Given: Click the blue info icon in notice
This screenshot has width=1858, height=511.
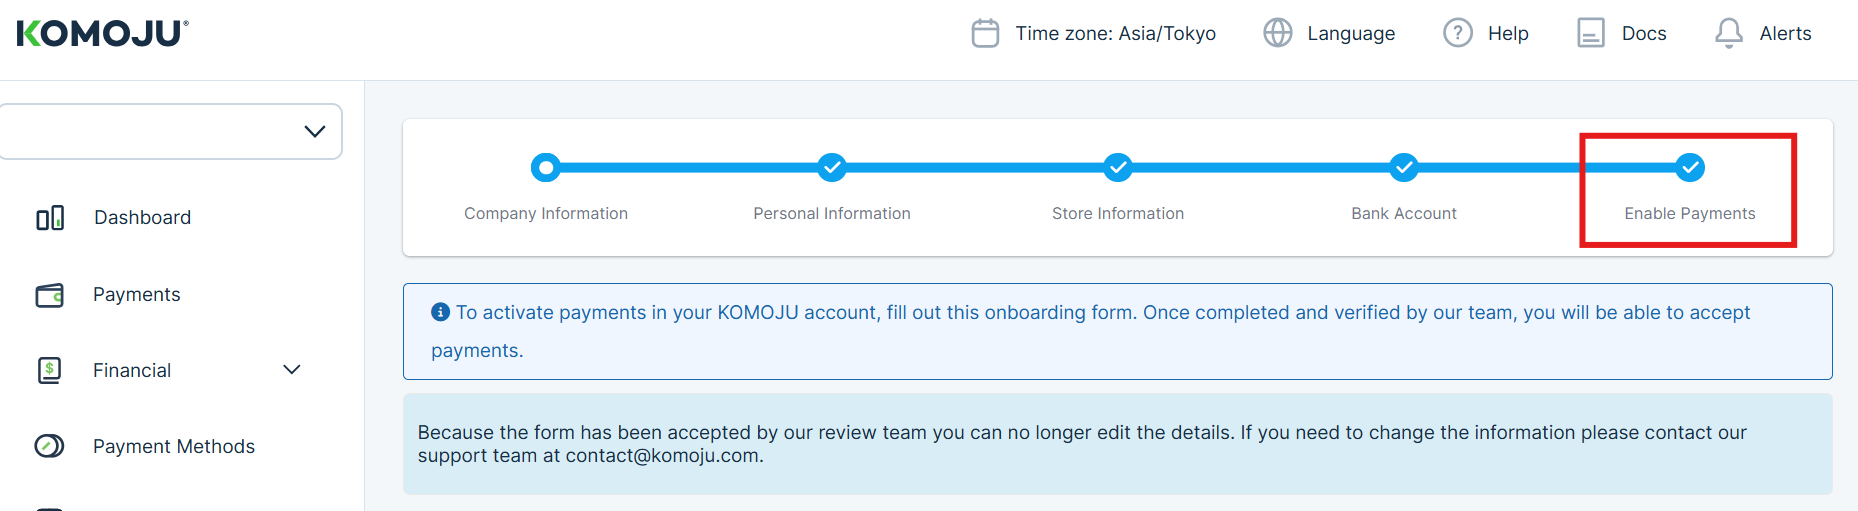Looking at the screenshot, I should [x=440, y=312].
